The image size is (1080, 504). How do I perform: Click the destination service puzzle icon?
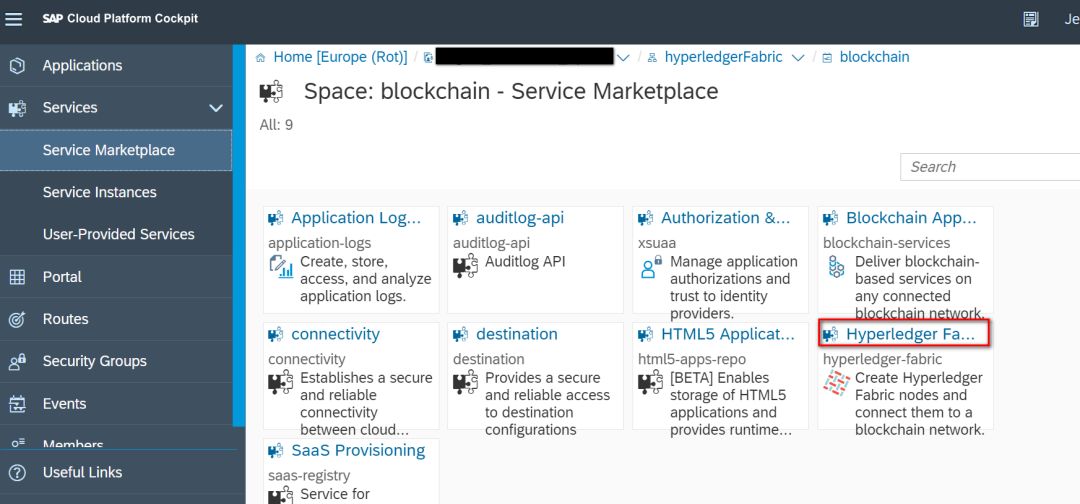click(466, 382)
